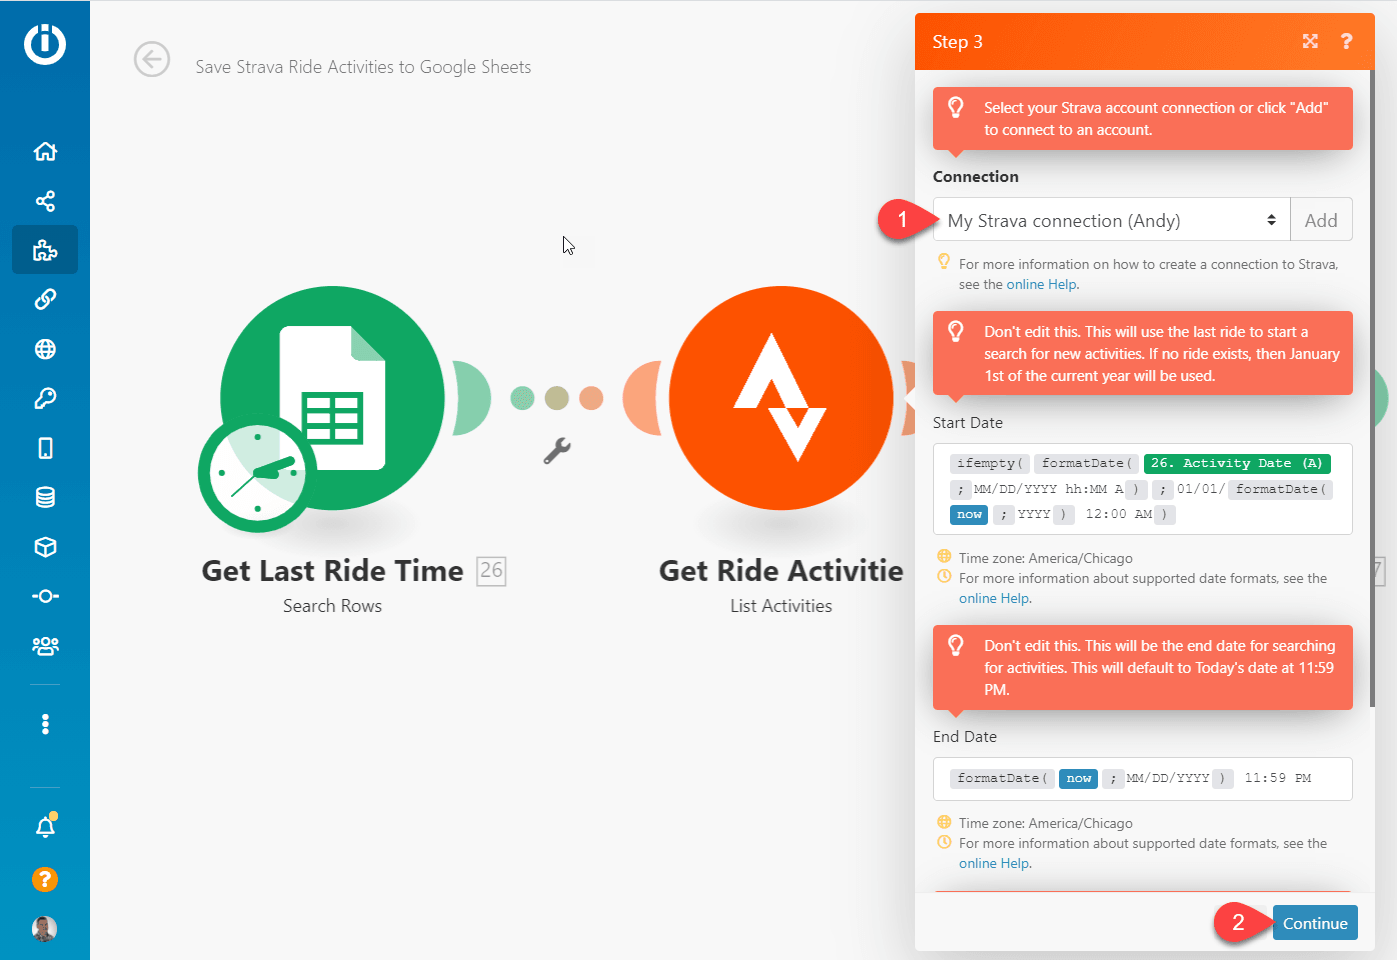Expand the Step 3 panel to fullscreen
Viewport: 1397px width, 960px height.
click(1310, 41)
